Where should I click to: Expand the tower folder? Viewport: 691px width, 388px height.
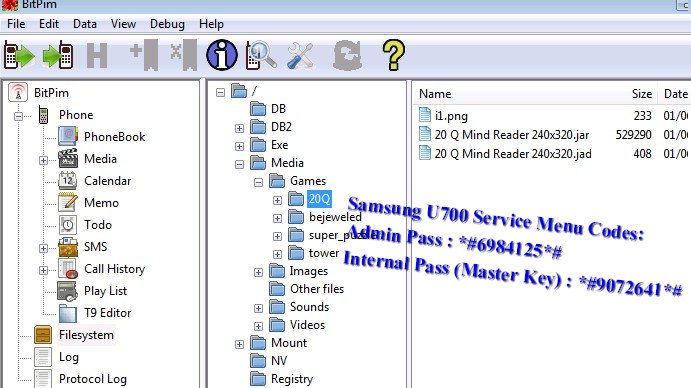(277, 254)
